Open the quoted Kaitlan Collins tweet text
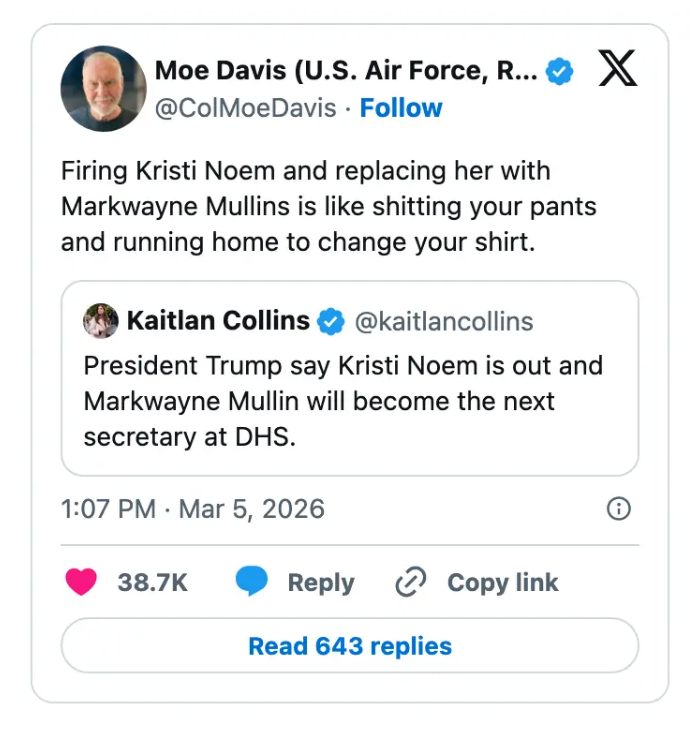The image size is (694, 730). 343,401
